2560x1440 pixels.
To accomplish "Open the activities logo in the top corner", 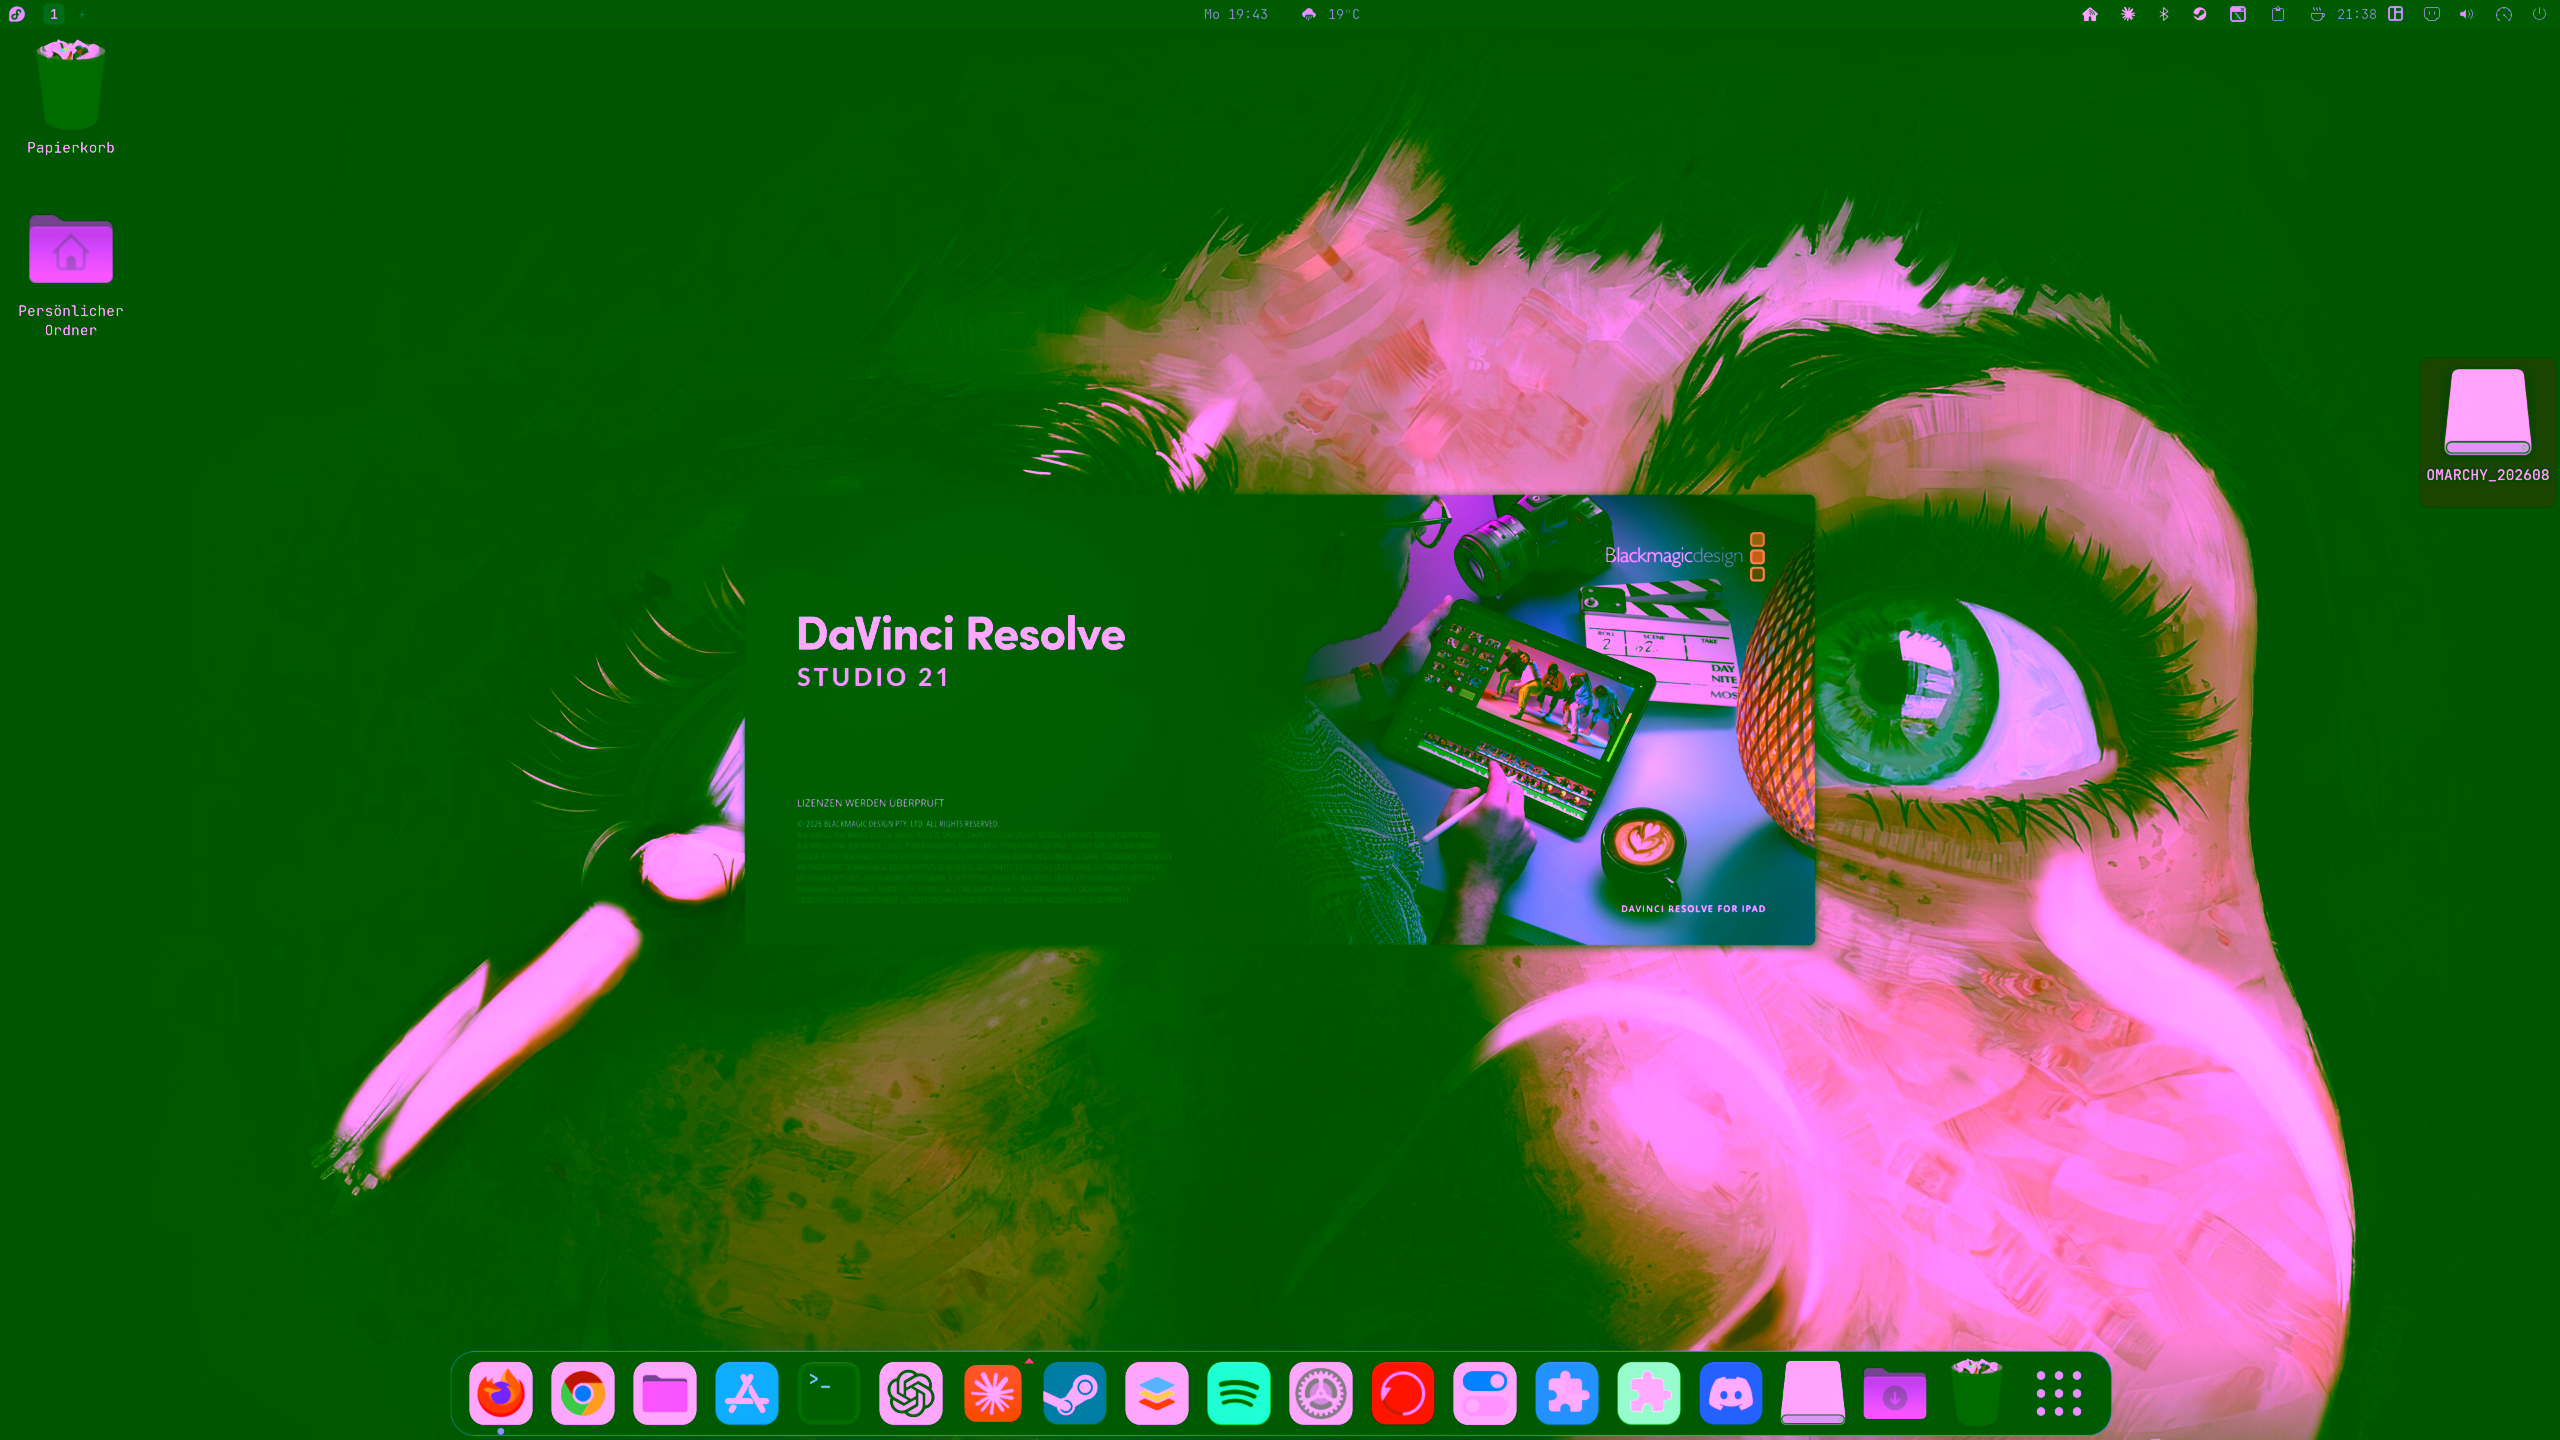I will click(x=17, y=14).
